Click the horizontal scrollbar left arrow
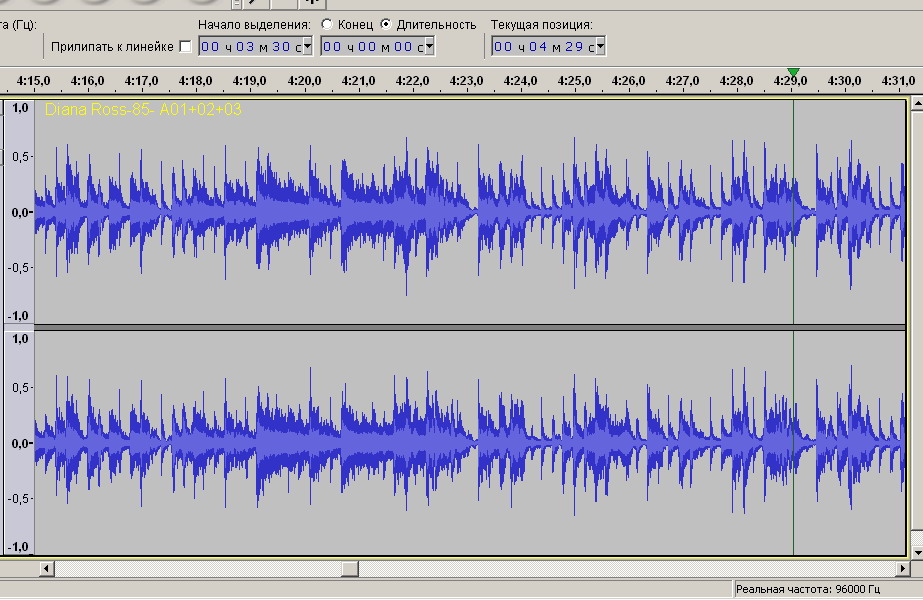923x600 pixels. point(46,569)
